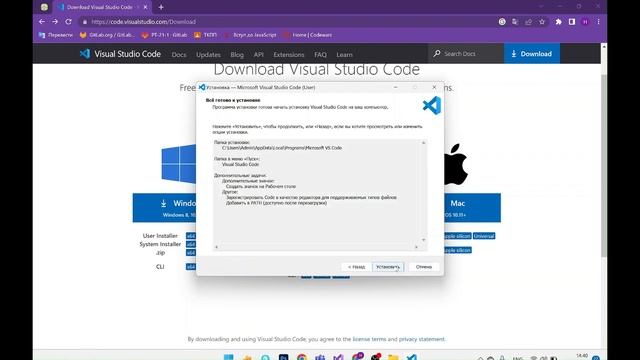Image resolution: width=640 pixels, height=360 pixels.
Task: Click < Назад in the installer dialog
Action: click(356, 267)
